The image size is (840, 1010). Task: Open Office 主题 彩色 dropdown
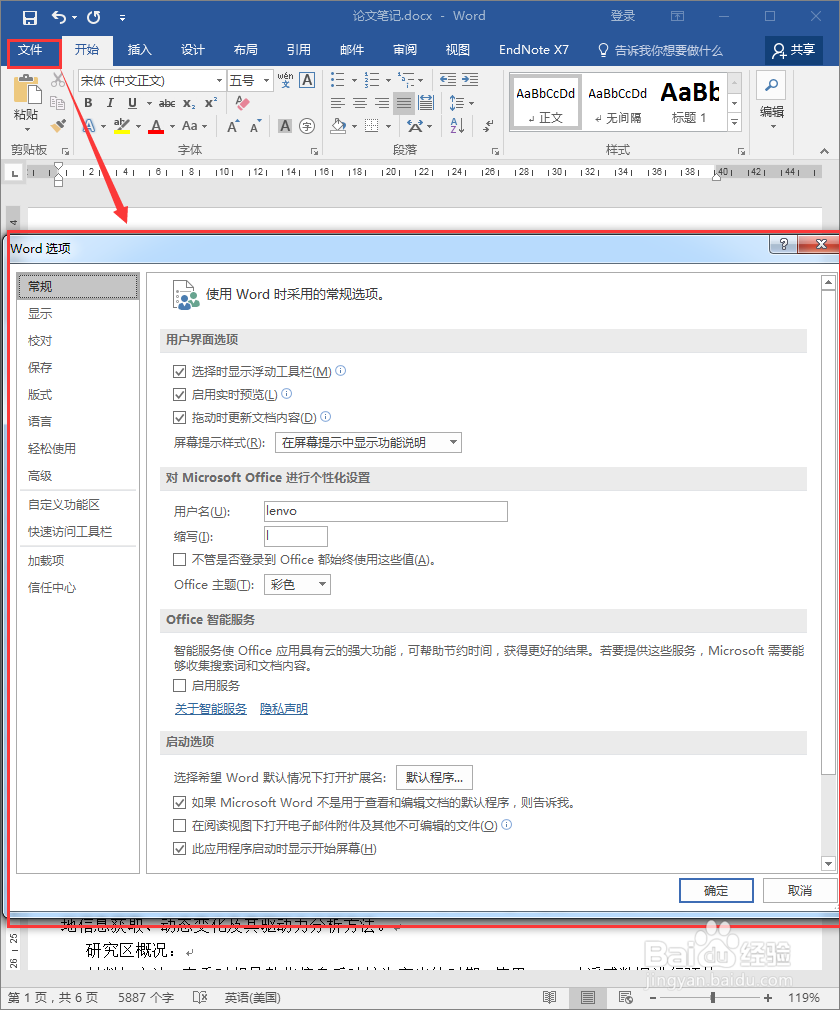coord(297,585)
